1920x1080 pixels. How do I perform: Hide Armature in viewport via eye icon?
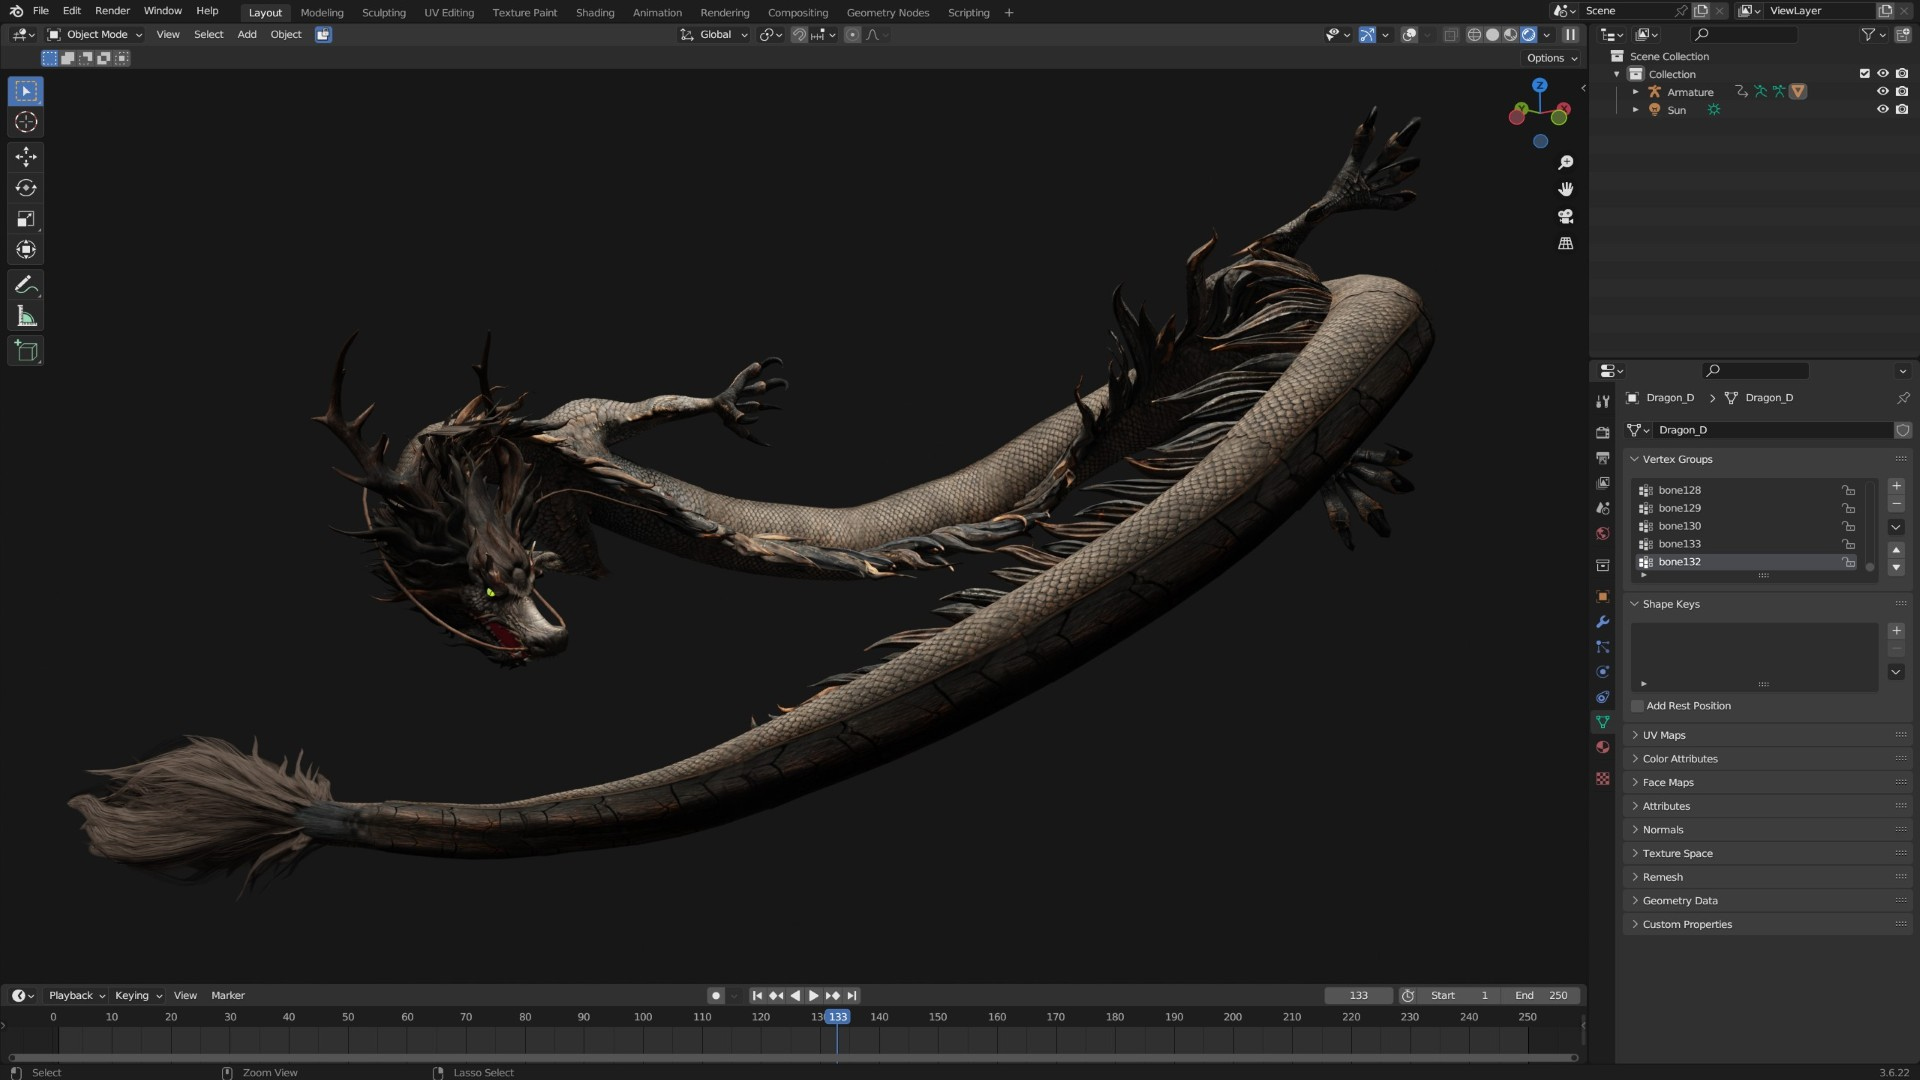click(1883, 92)
